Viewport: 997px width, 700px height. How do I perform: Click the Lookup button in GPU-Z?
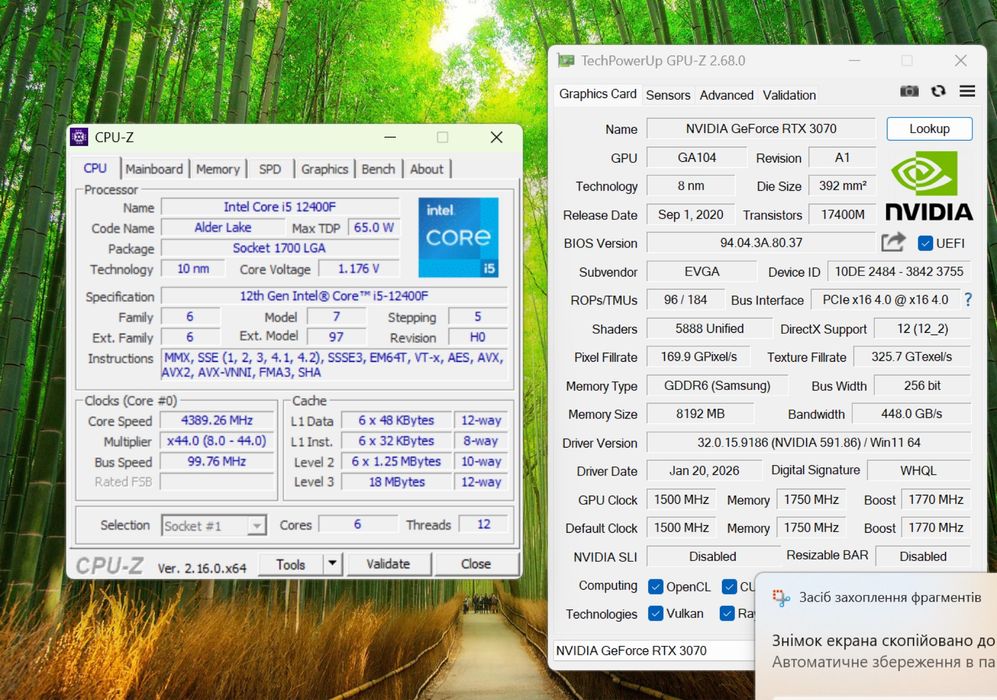pyautogui.click(x=929, y=128)
